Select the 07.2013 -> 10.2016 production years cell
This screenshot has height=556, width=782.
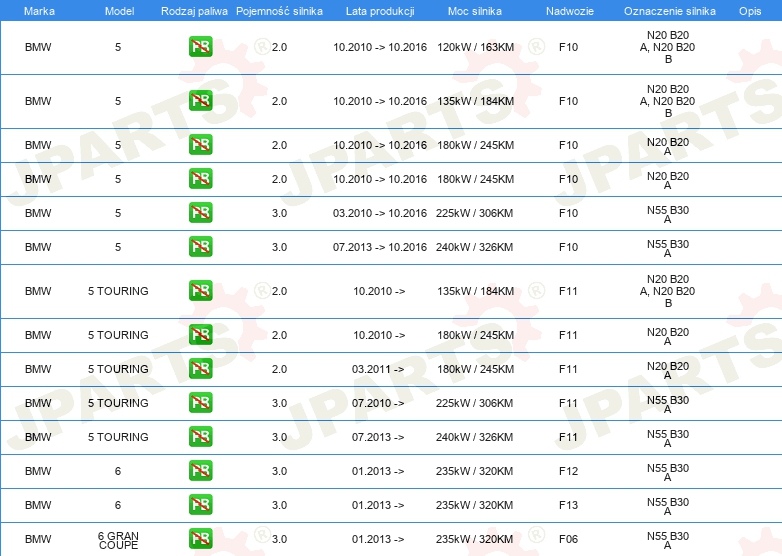[380, 247]
